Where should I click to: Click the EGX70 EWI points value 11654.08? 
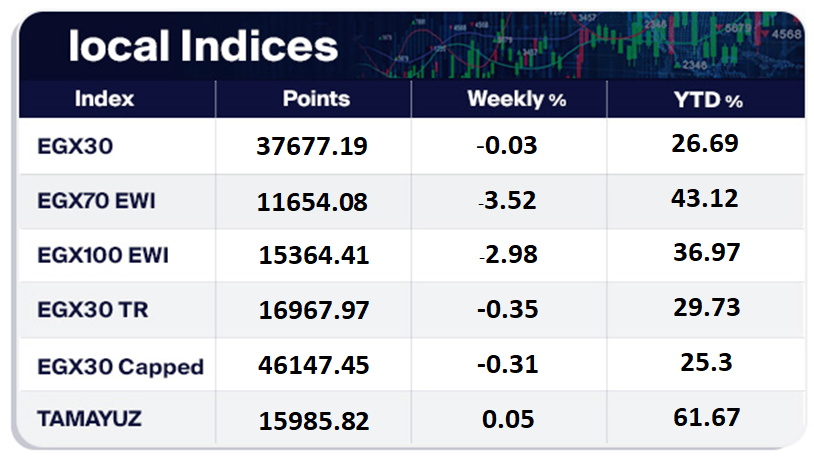pyautogui.click(x=313, y=202)
